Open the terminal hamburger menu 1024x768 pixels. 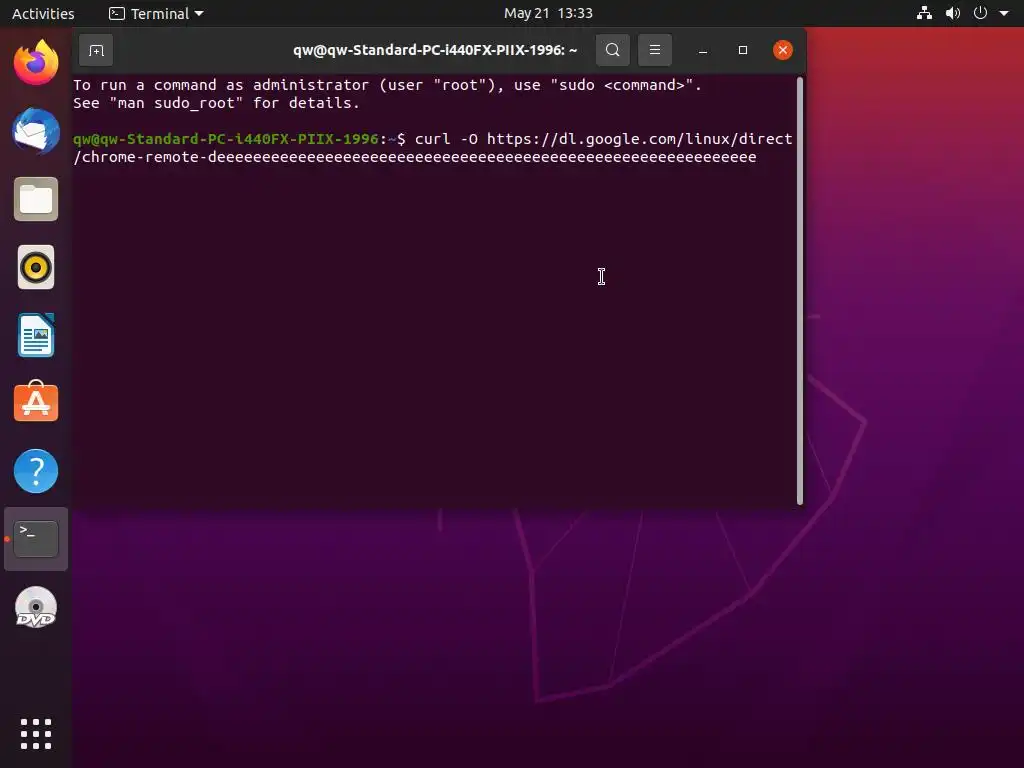(654, 50)
